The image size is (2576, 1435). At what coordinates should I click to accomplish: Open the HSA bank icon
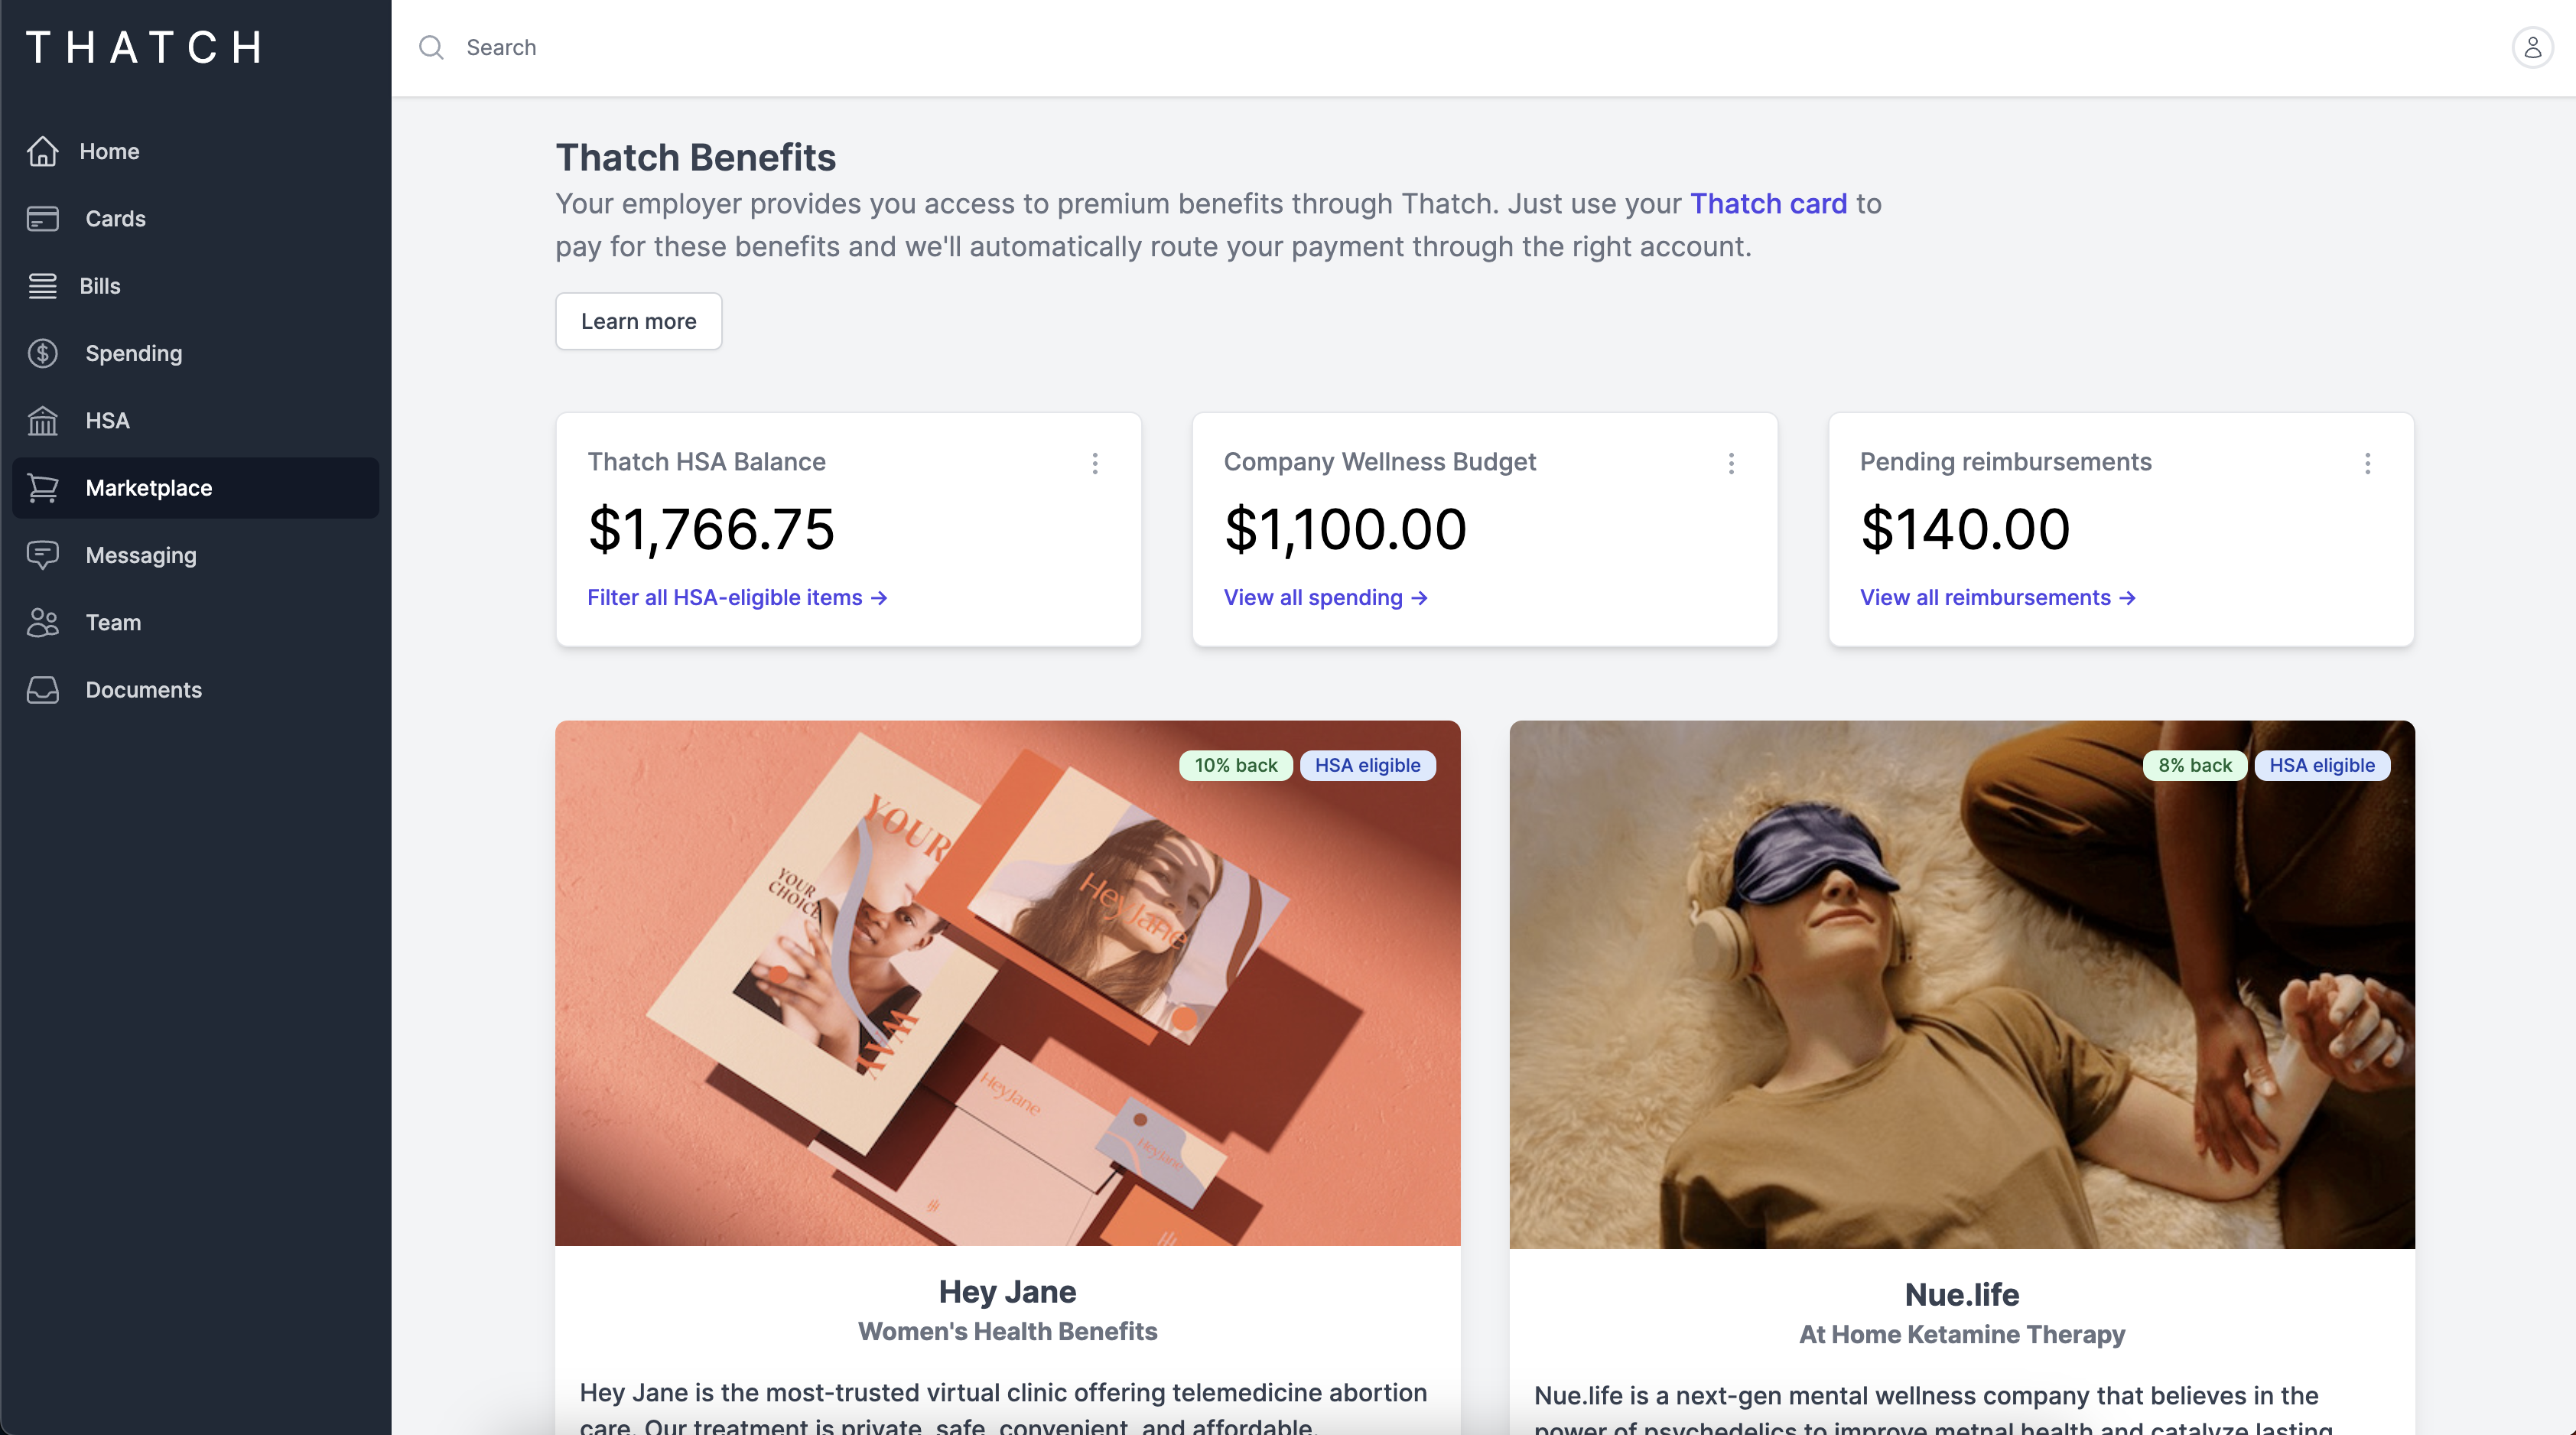(x=42, y=421)
